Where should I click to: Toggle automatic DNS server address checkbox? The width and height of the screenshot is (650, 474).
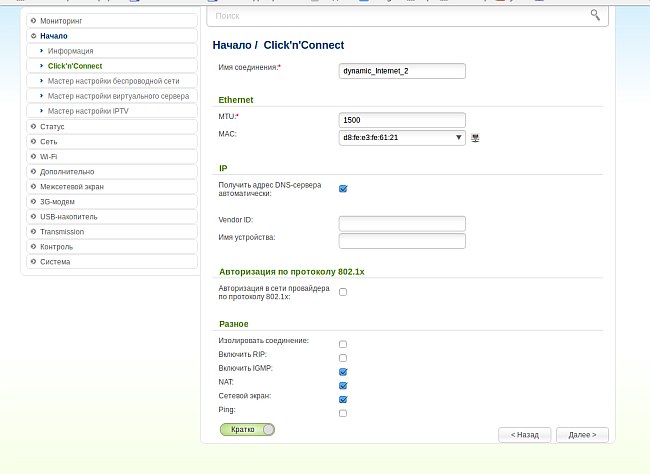[x=343, y=188]
